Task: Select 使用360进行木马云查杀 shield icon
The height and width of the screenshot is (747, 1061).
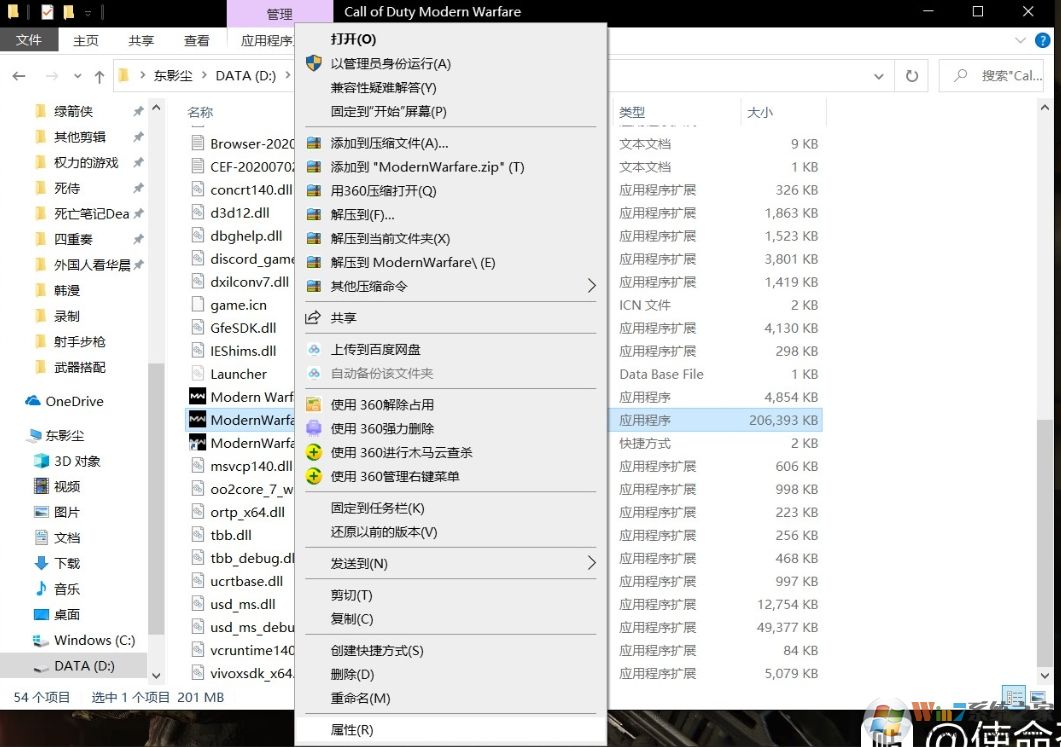Action: 312,452
